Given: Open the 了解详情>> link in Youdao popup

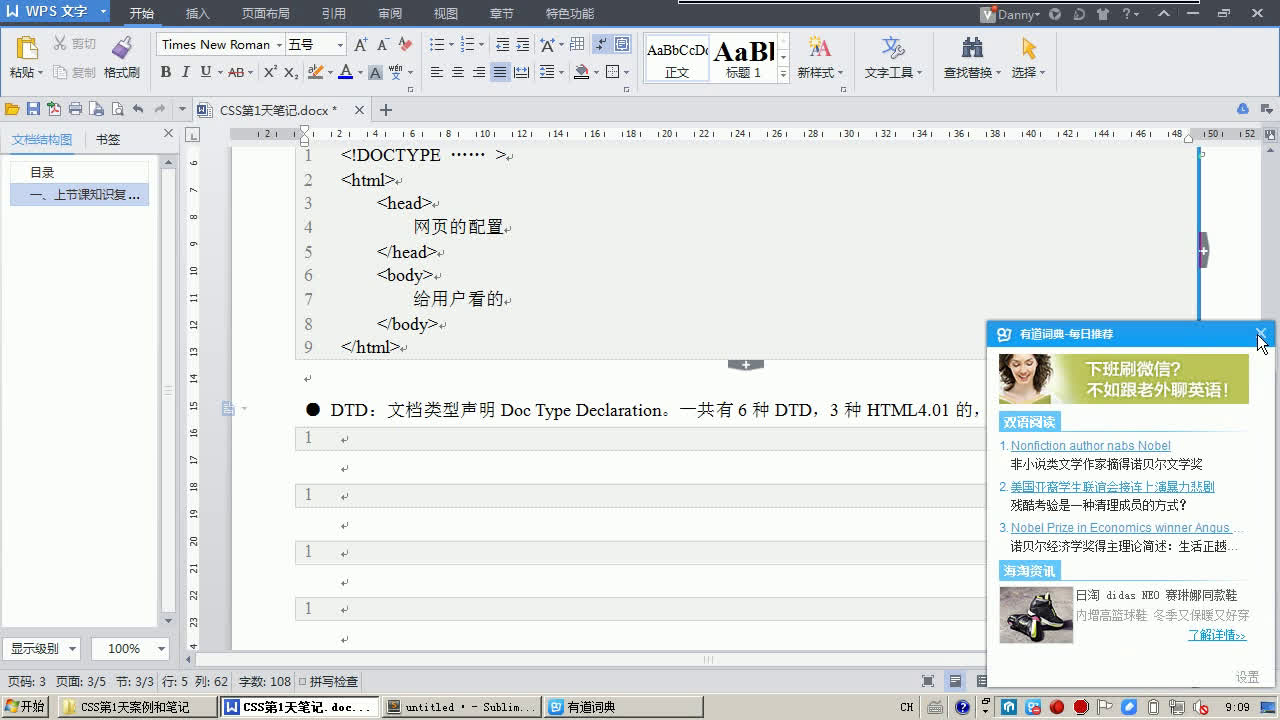Looking at the screenshot, I should [x=1217, y=635].
